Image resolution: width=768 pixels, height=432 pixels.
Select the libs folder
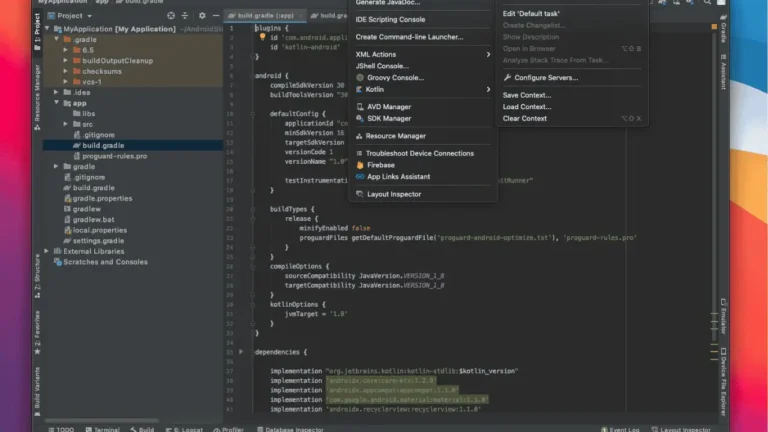tap(84, 114)
